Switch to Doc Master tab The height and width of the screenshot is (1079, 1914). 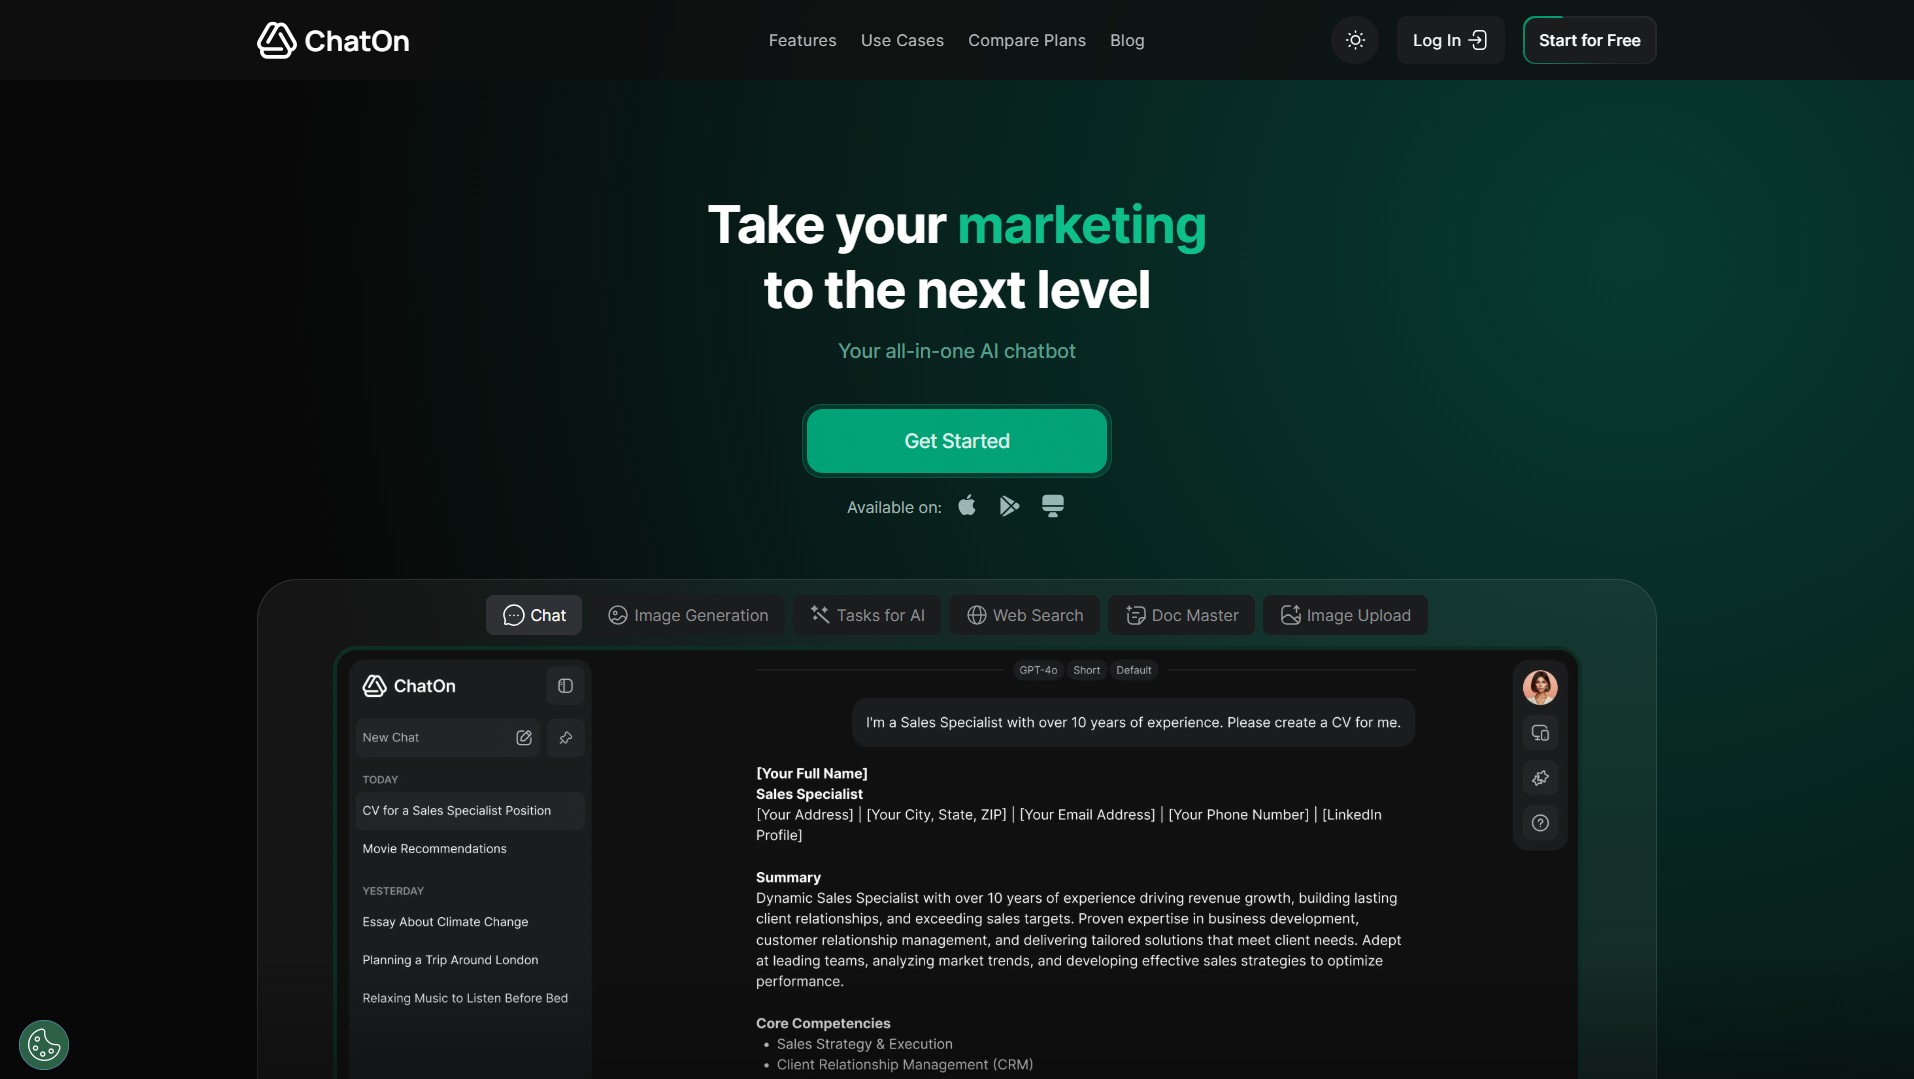pyautogui.click(x=1181, y=615)
